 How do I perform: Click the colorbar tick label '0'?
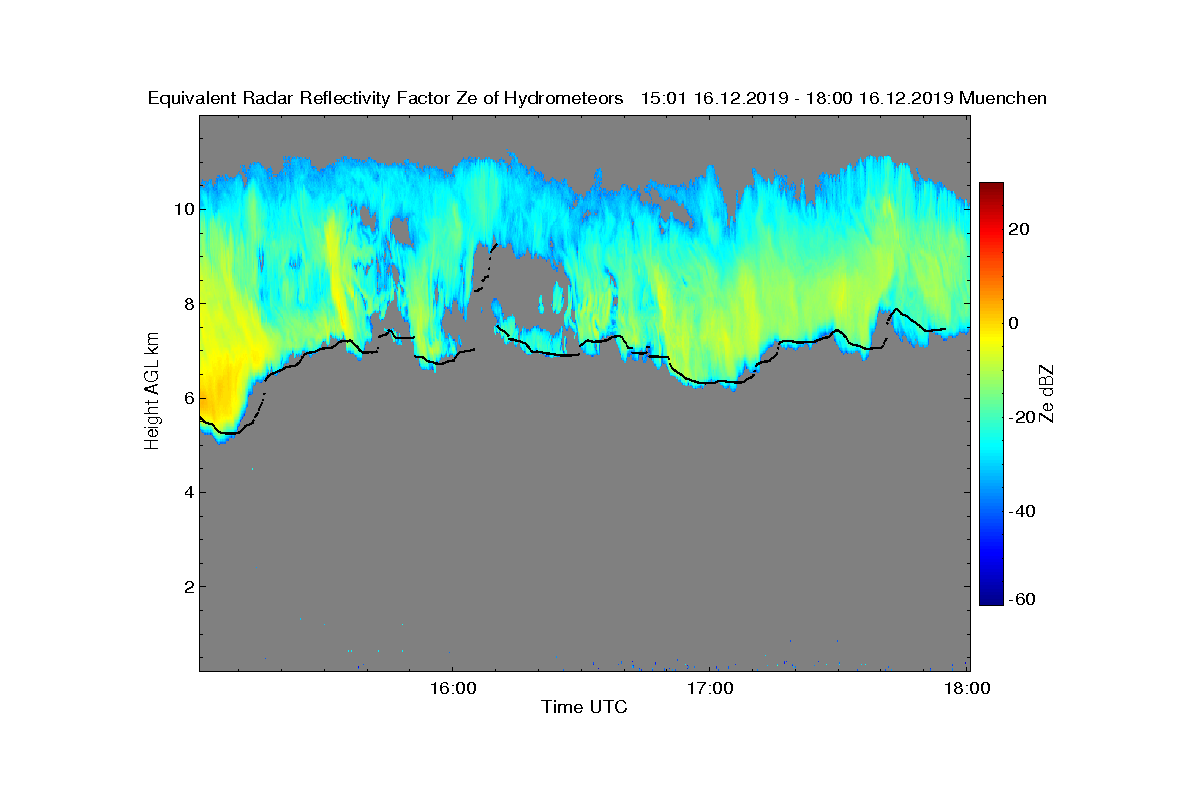(1015, 323)
